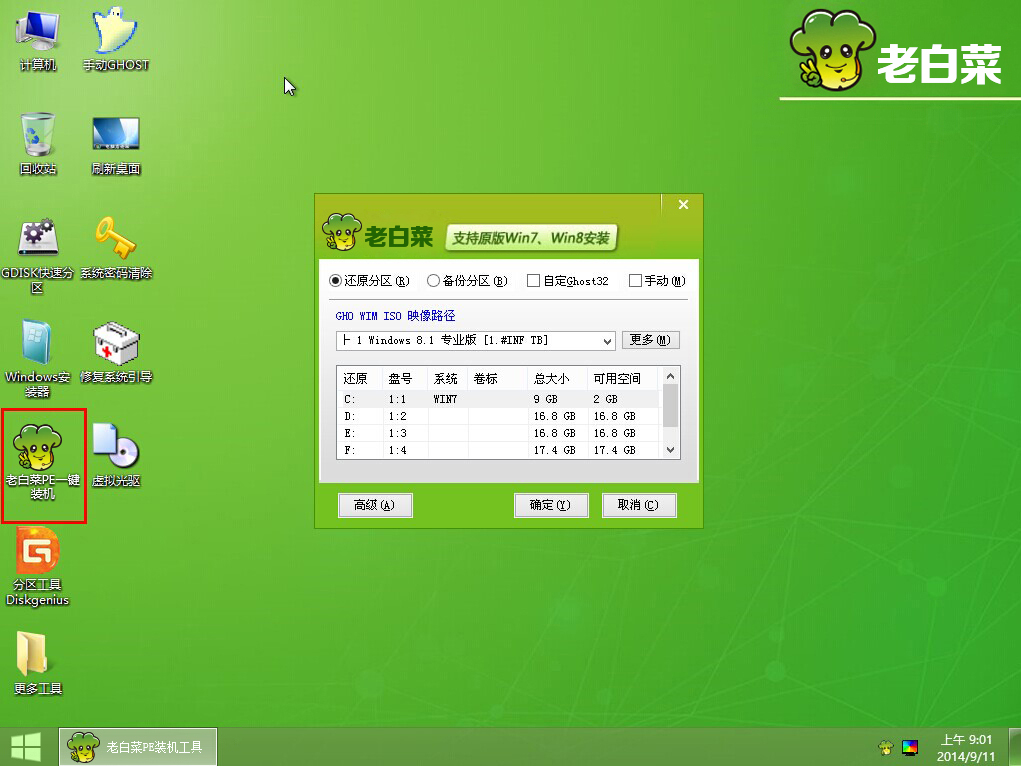Click the 支持原版Win7、Win8安装 banner

tap(531, 238)
